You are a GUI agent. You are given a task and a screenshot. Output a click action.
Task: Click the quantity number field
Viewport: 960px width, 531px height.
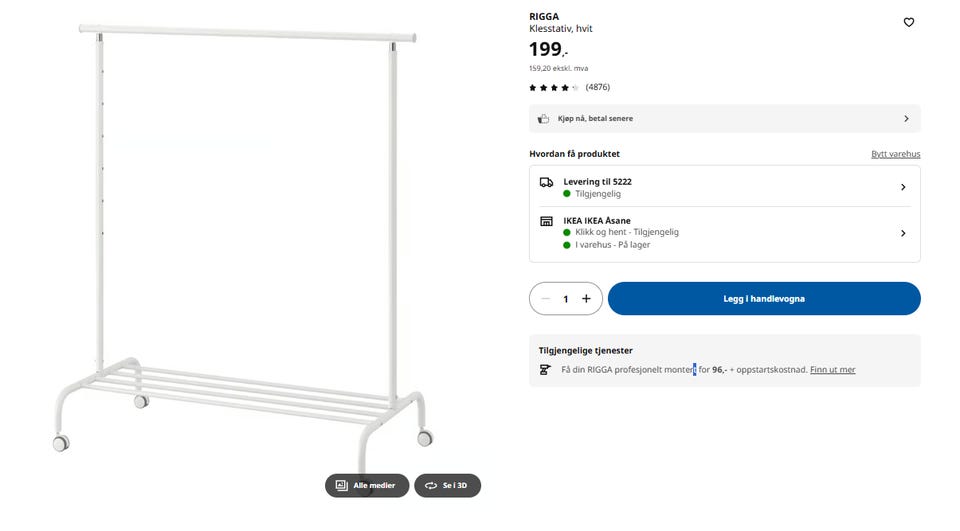coord(566,299)
